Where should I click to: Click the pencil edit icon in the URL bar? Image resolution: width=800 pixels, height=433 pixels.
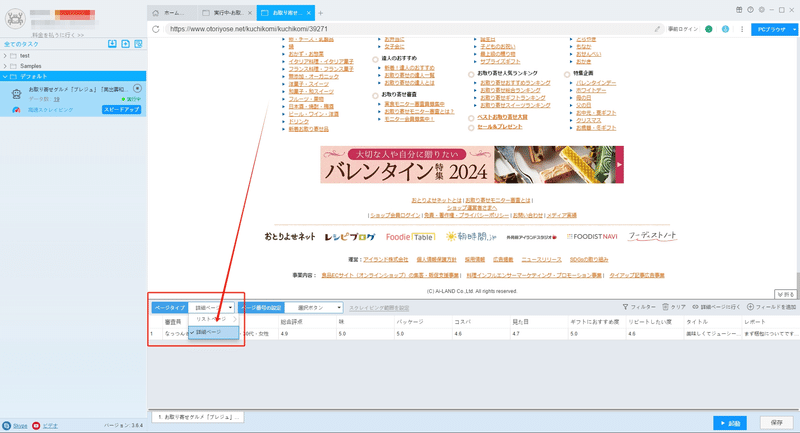[x=657, y=29]
